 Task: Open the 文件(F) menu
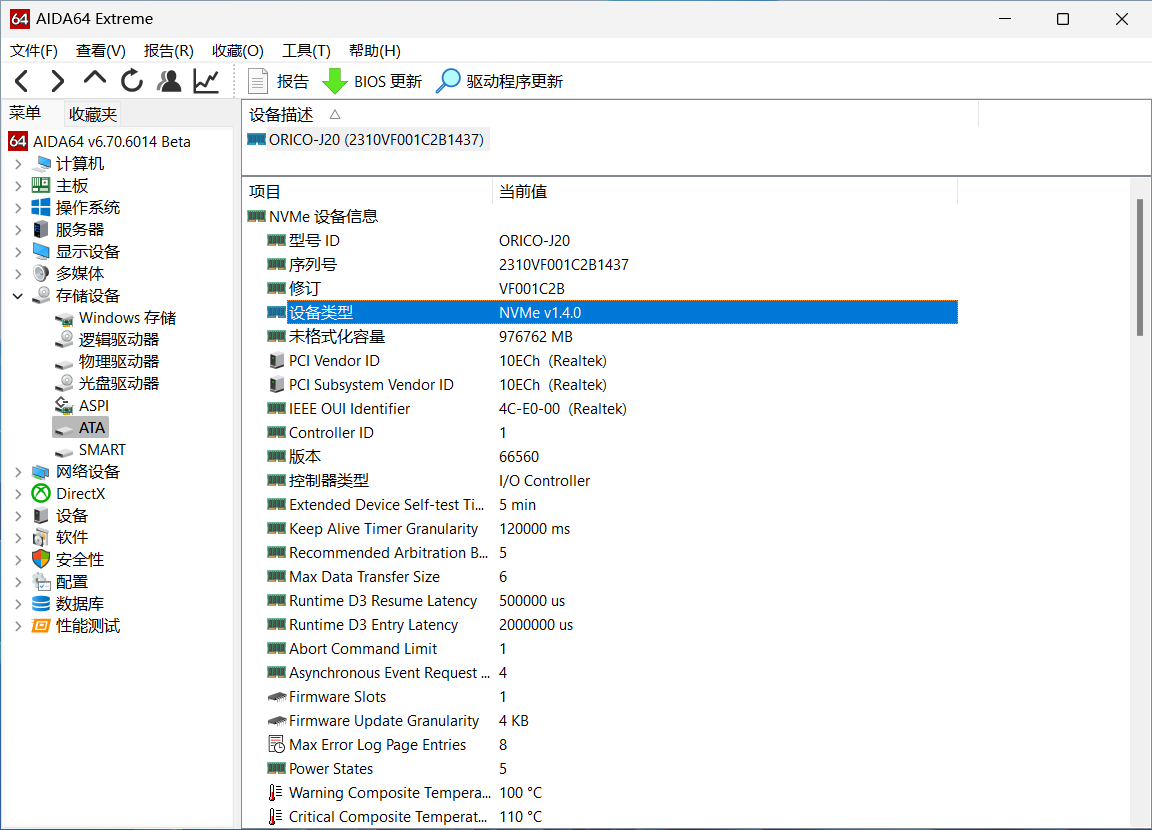(x=34, y=51)
